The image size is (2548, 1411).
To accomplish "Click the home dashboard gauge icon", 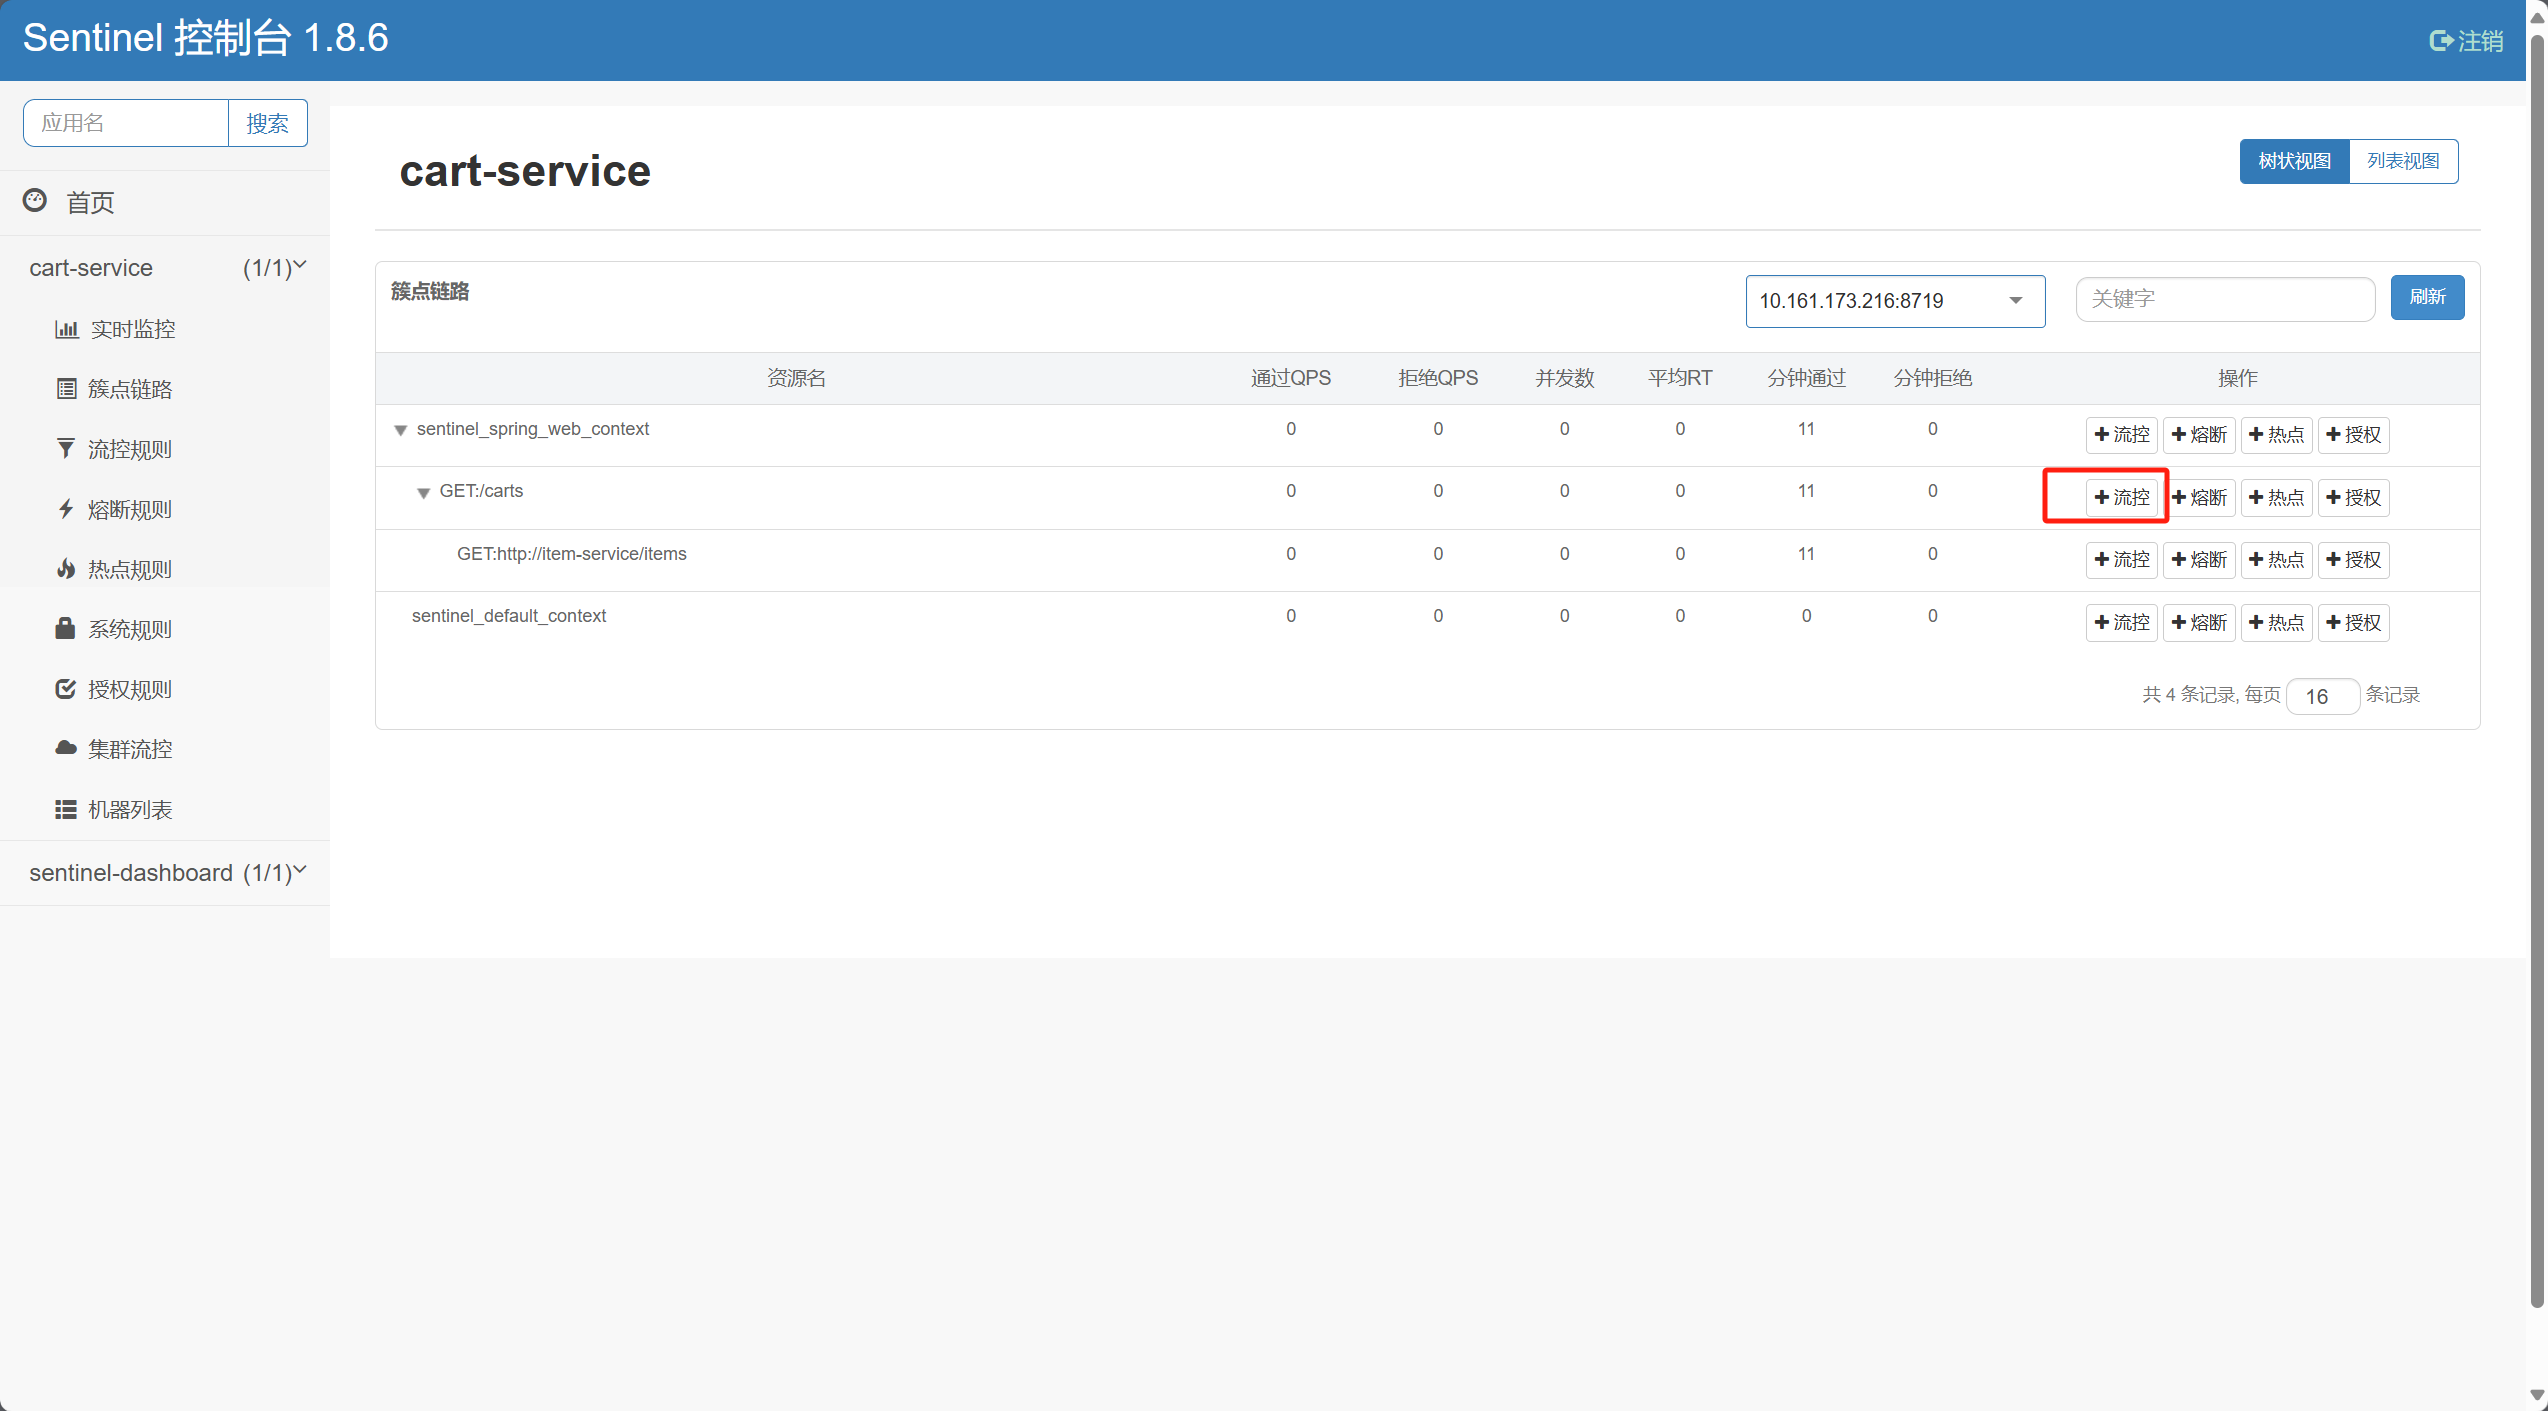I will coord(35,201).
